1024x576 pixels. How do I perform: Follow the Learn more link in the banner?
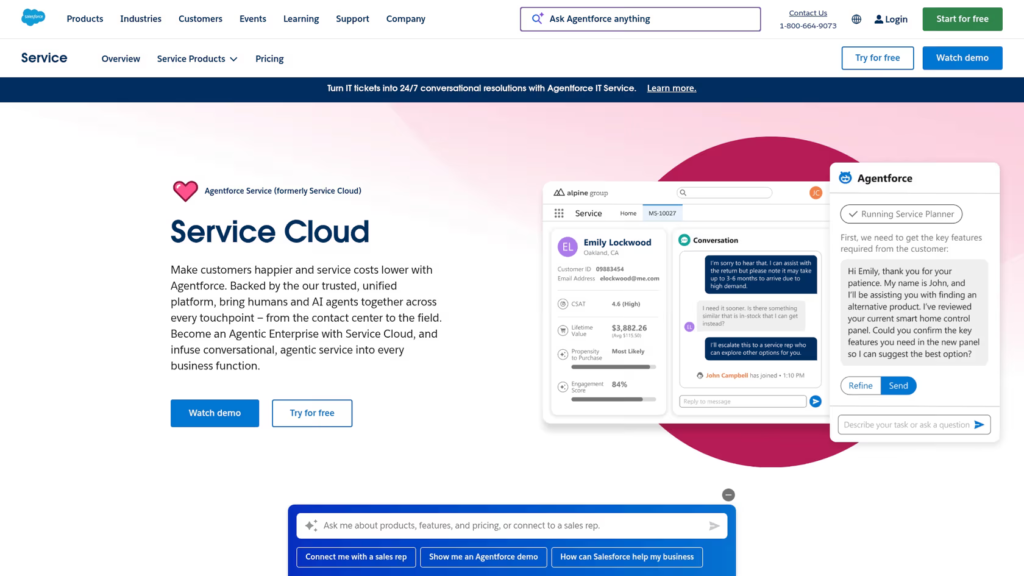pyautogui.click(x=671, y=88)
